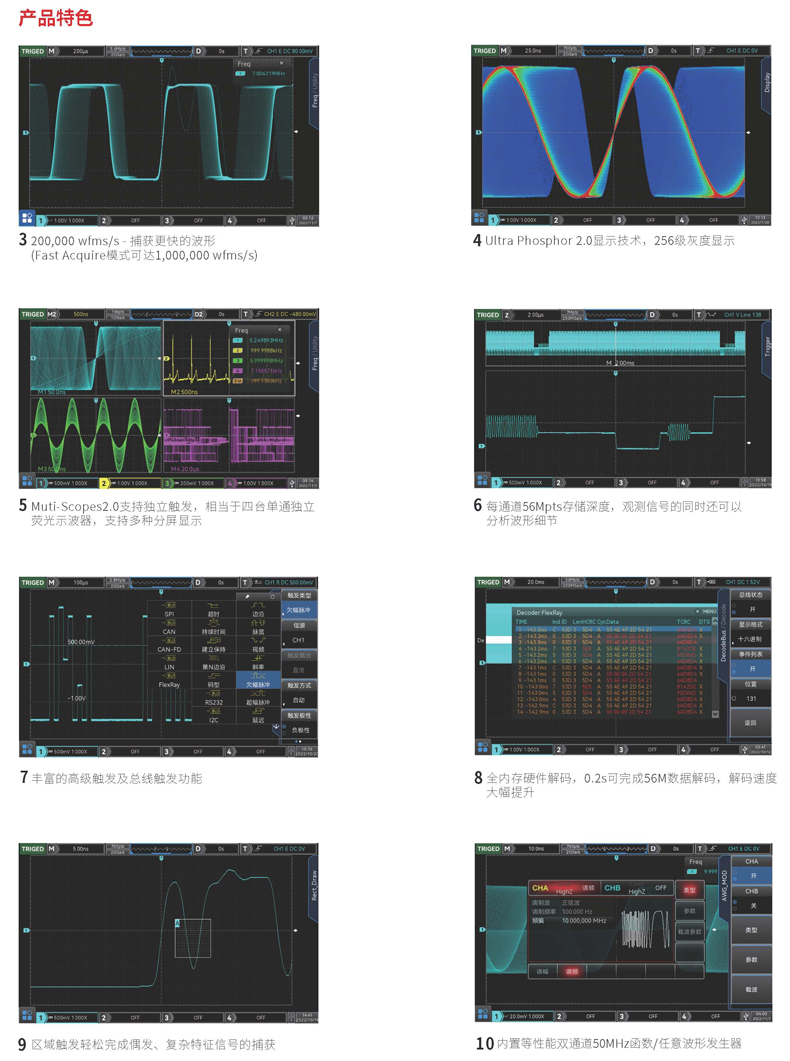This screenshot has height=1061, width=790.
Task: Switch CHA output 开 in figure 10 side menu
Action: pyautogui.click(x=751, y=869)
